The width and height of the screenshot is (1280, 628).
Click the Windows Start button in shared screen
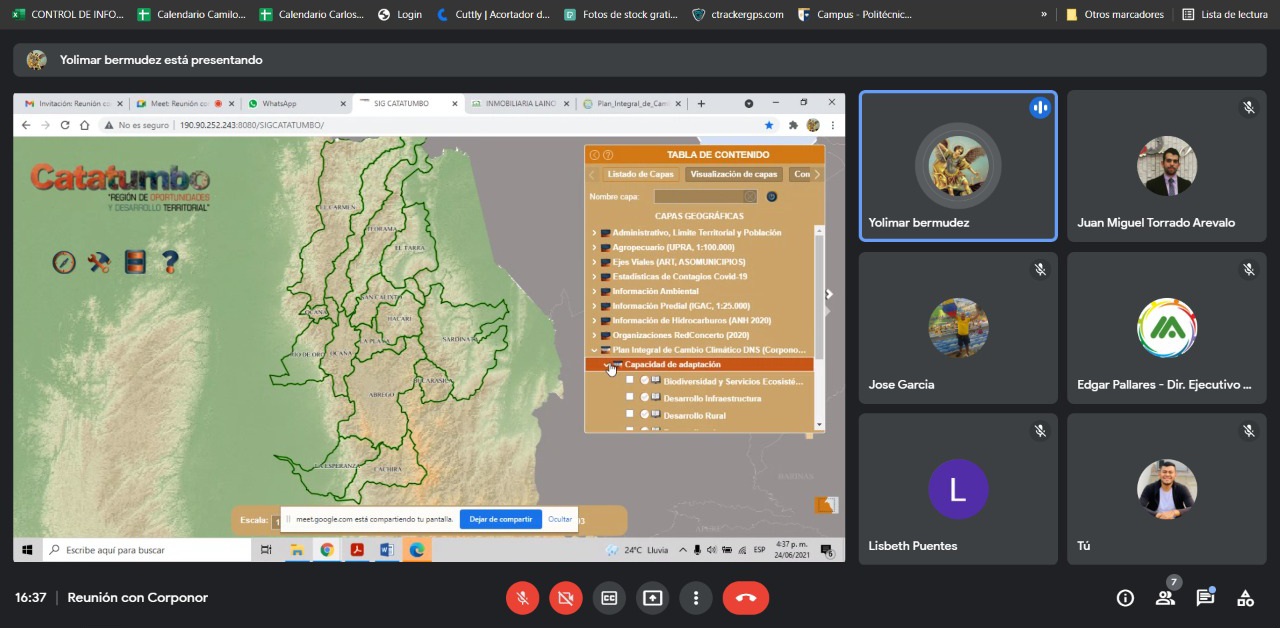tap(27, 550)
